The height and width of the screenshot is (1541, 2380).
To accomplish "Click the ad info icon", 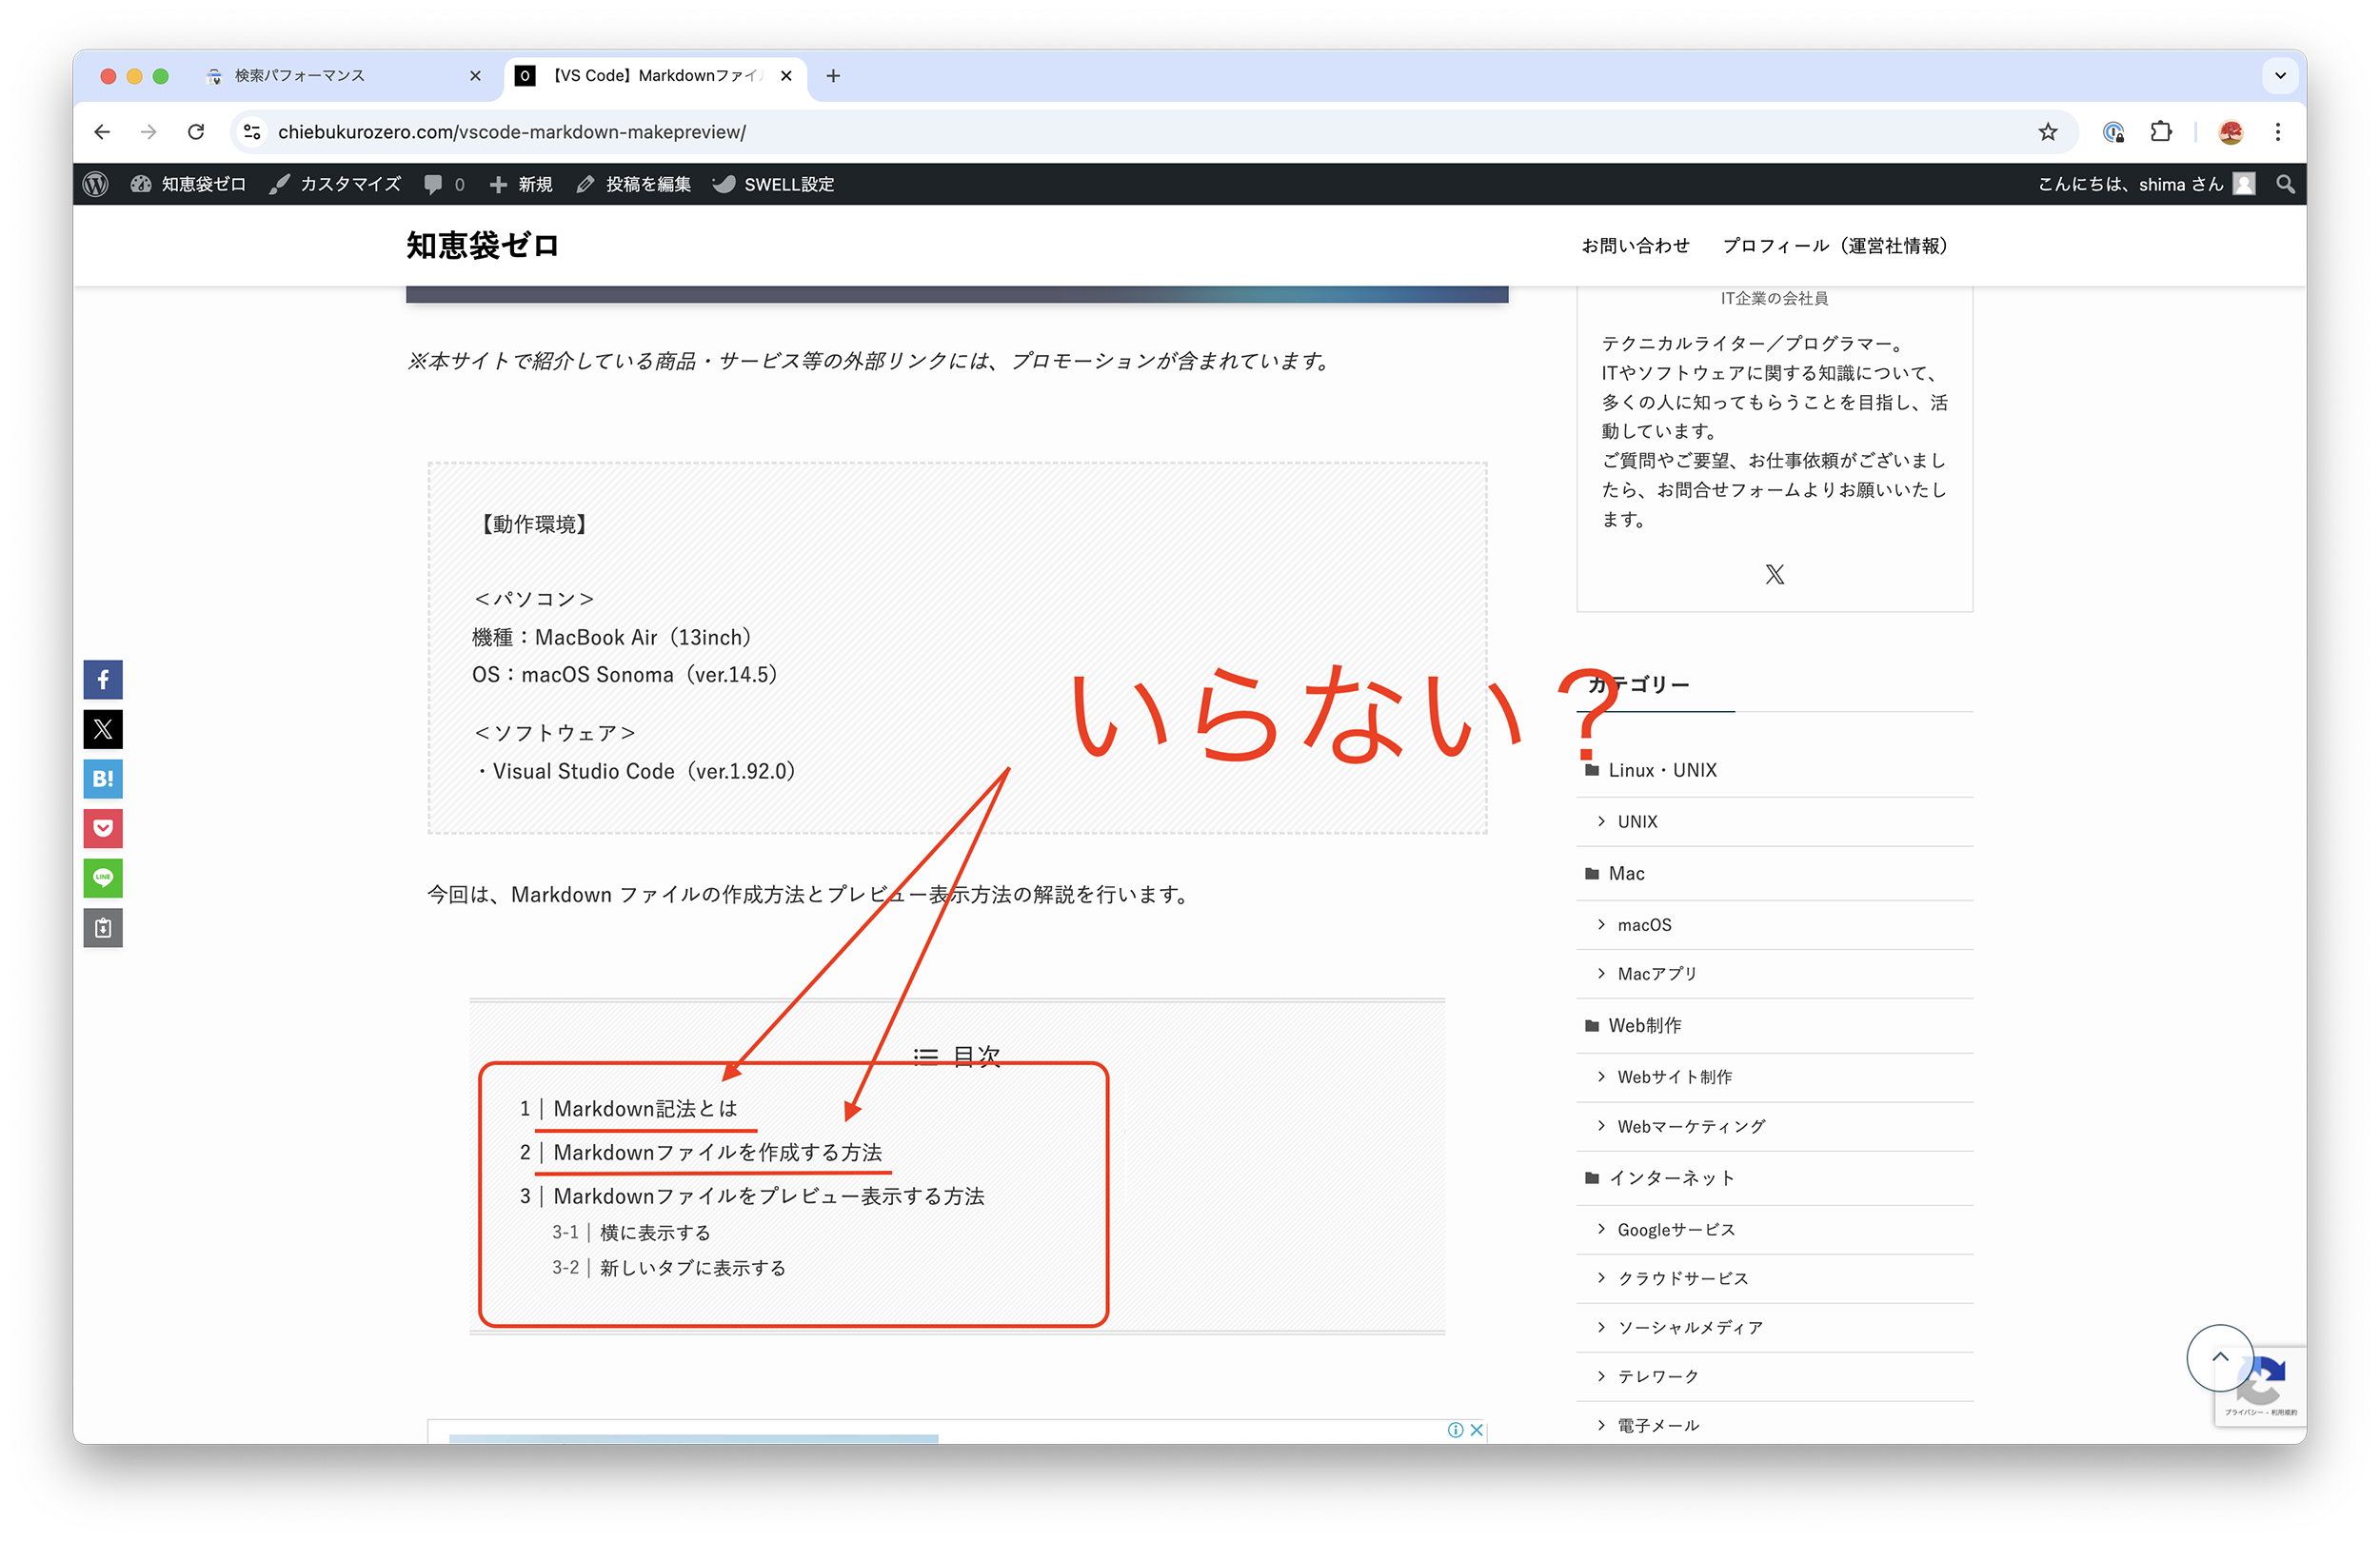I will pos(1455,1430).
